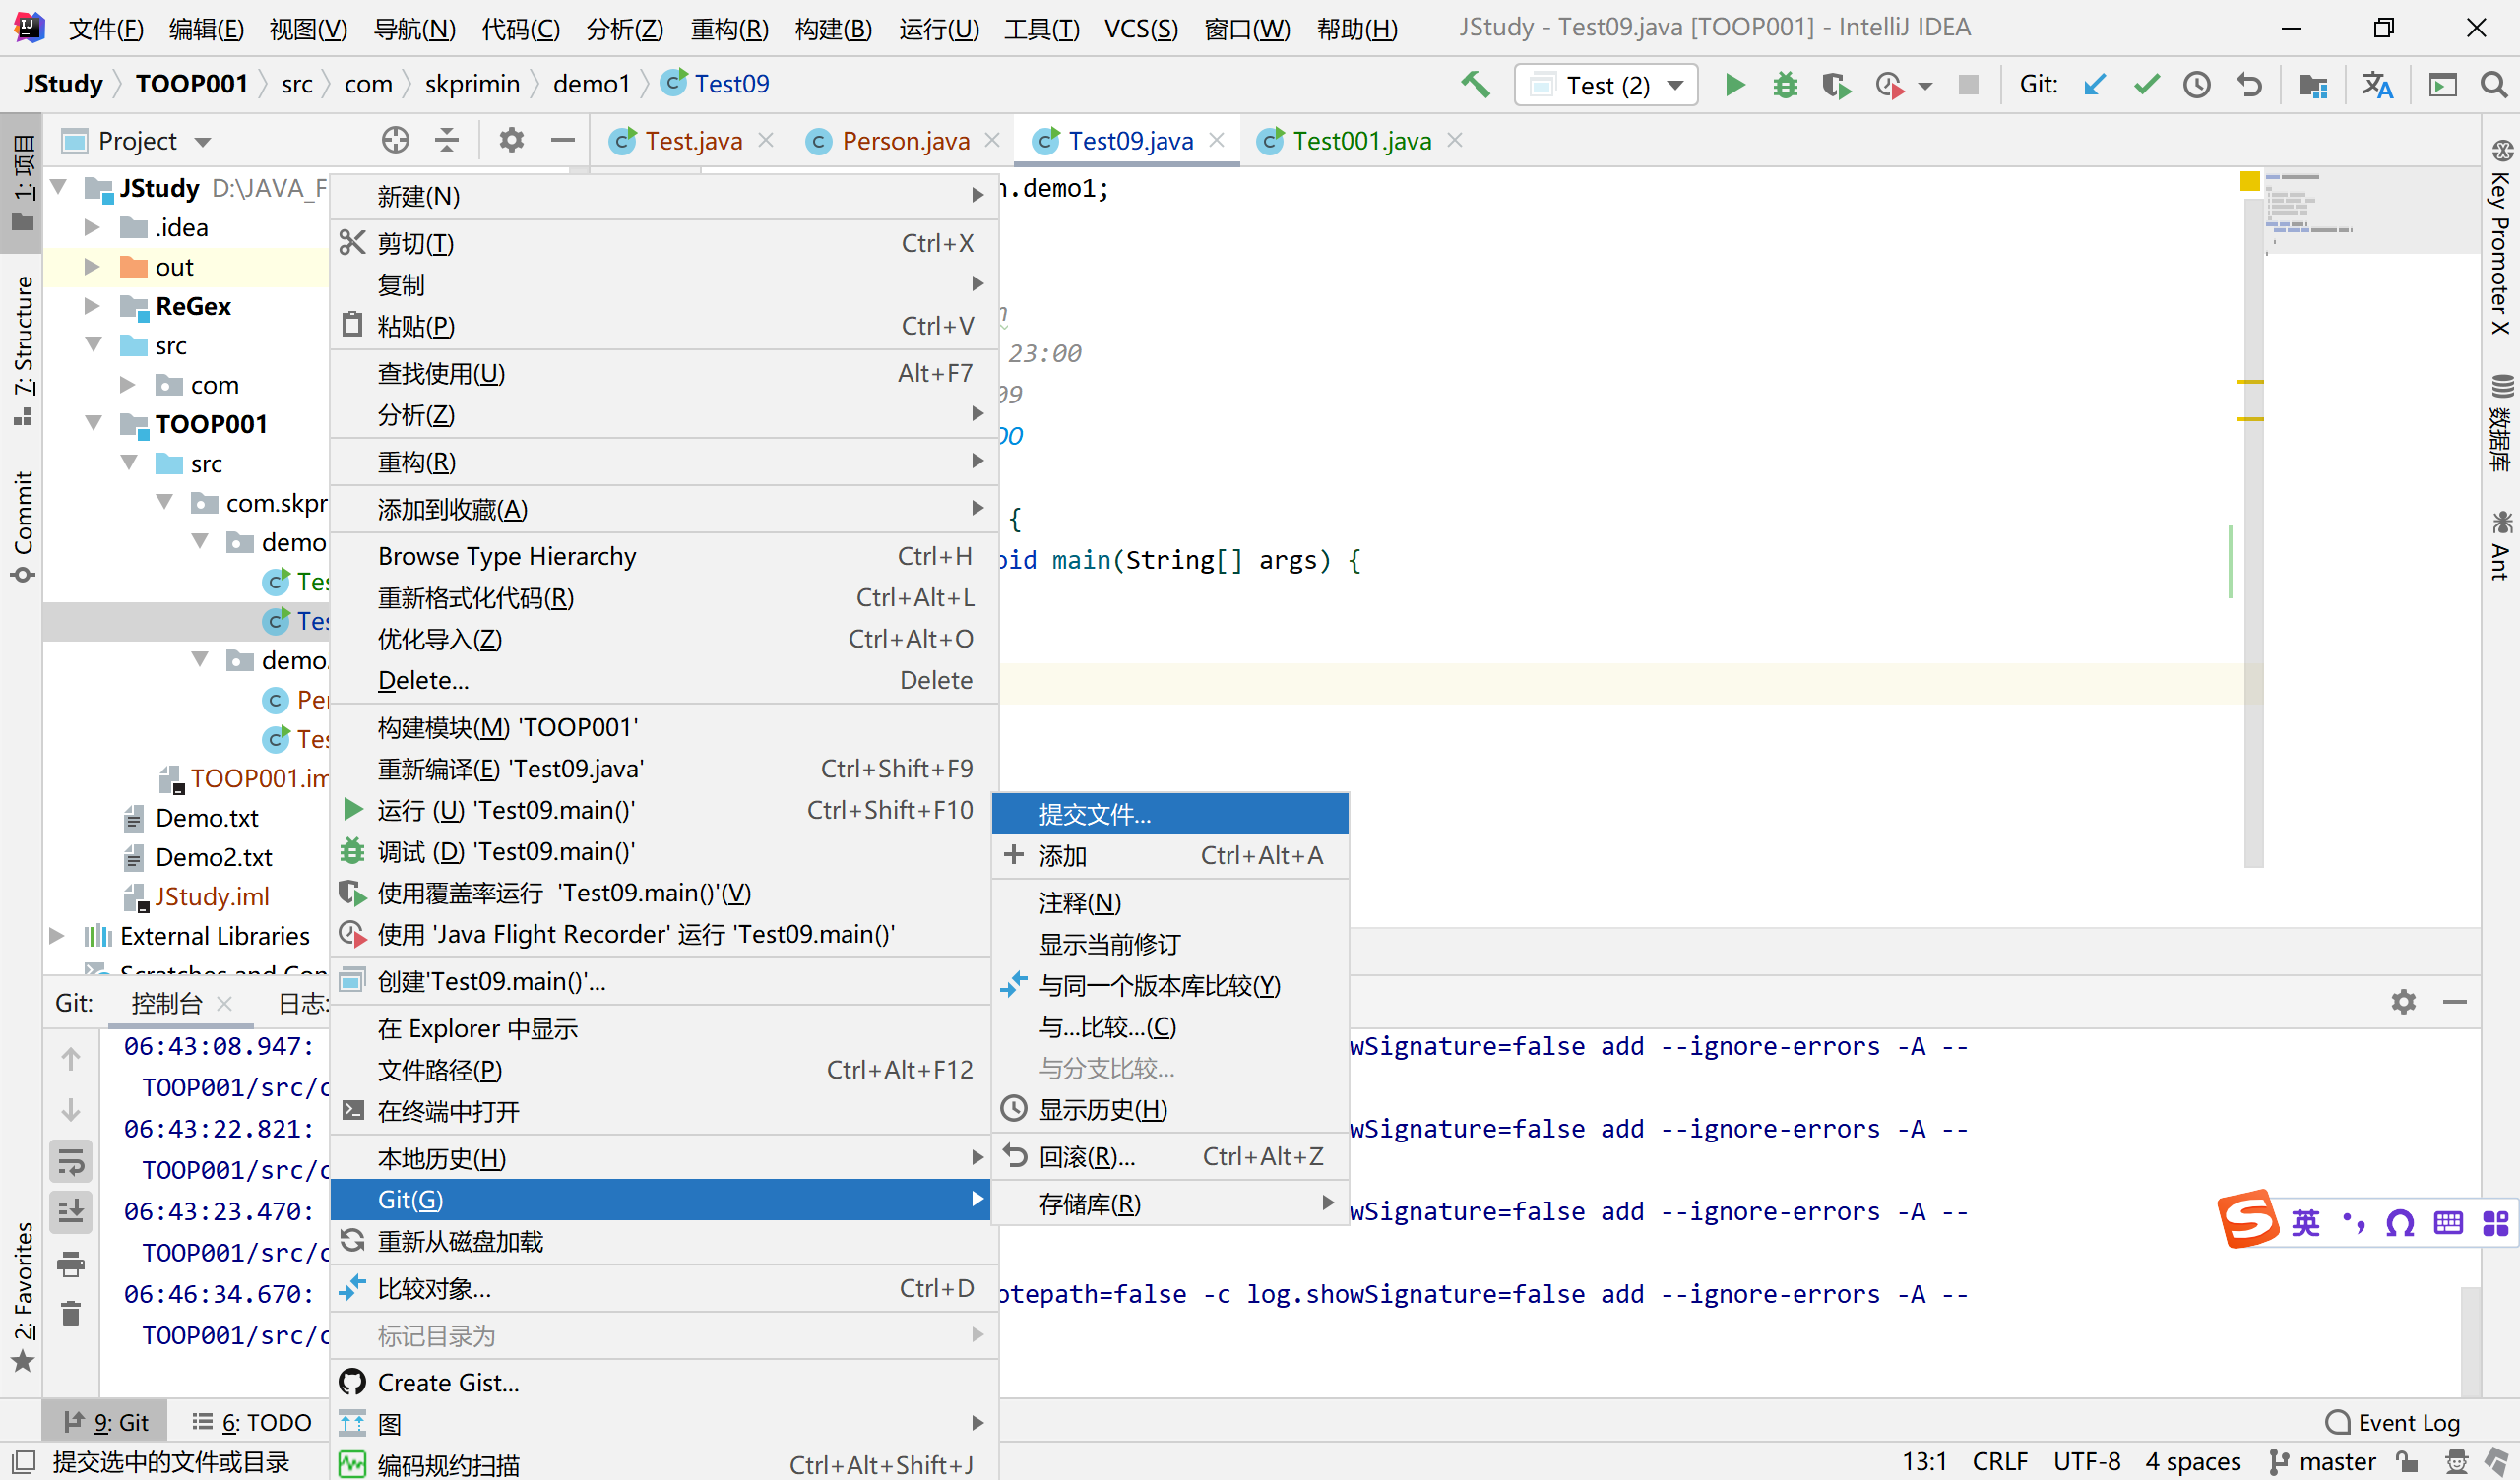Click Create Gist... in the context menu

(448, 1383)
